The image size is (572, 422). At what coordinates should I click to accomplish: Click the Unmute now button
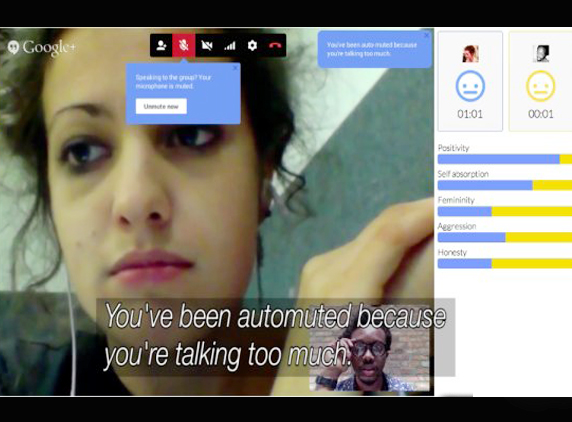click(161, 107)
